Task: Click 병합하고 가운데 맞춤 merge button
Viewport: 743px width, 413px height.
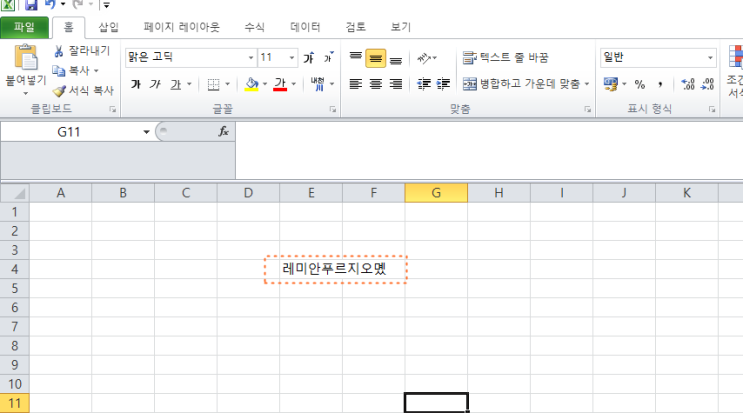Action: 521,84
